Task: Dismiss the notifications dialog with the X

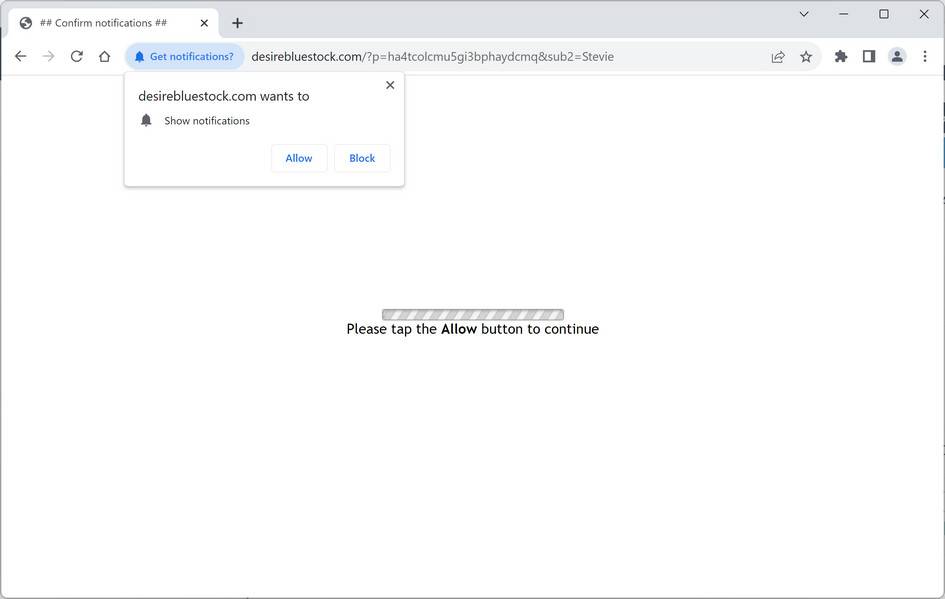Action: (390, 85)
